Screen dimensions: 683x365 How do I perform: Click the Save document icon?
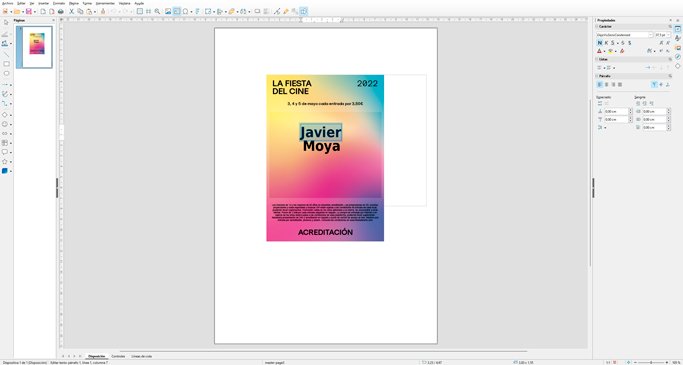29,11
